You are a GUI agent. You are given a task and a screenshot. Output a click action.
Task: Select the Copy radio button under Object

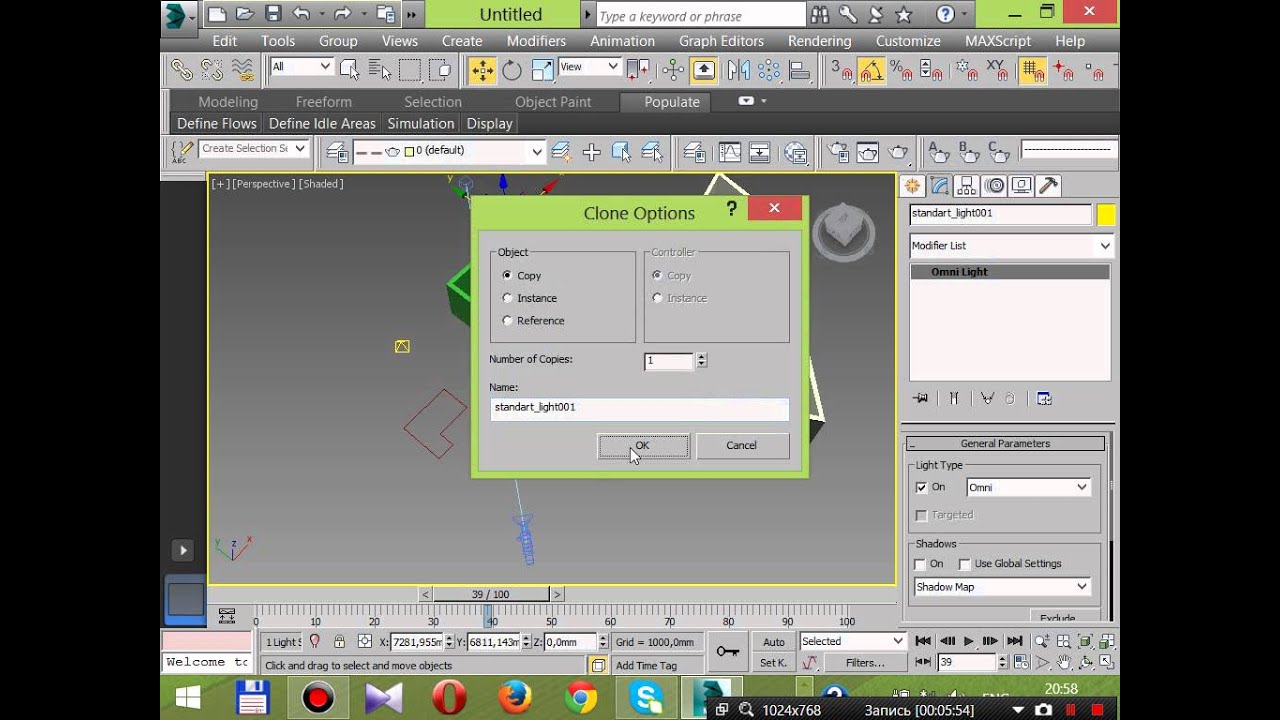click(x=508, y=275)
